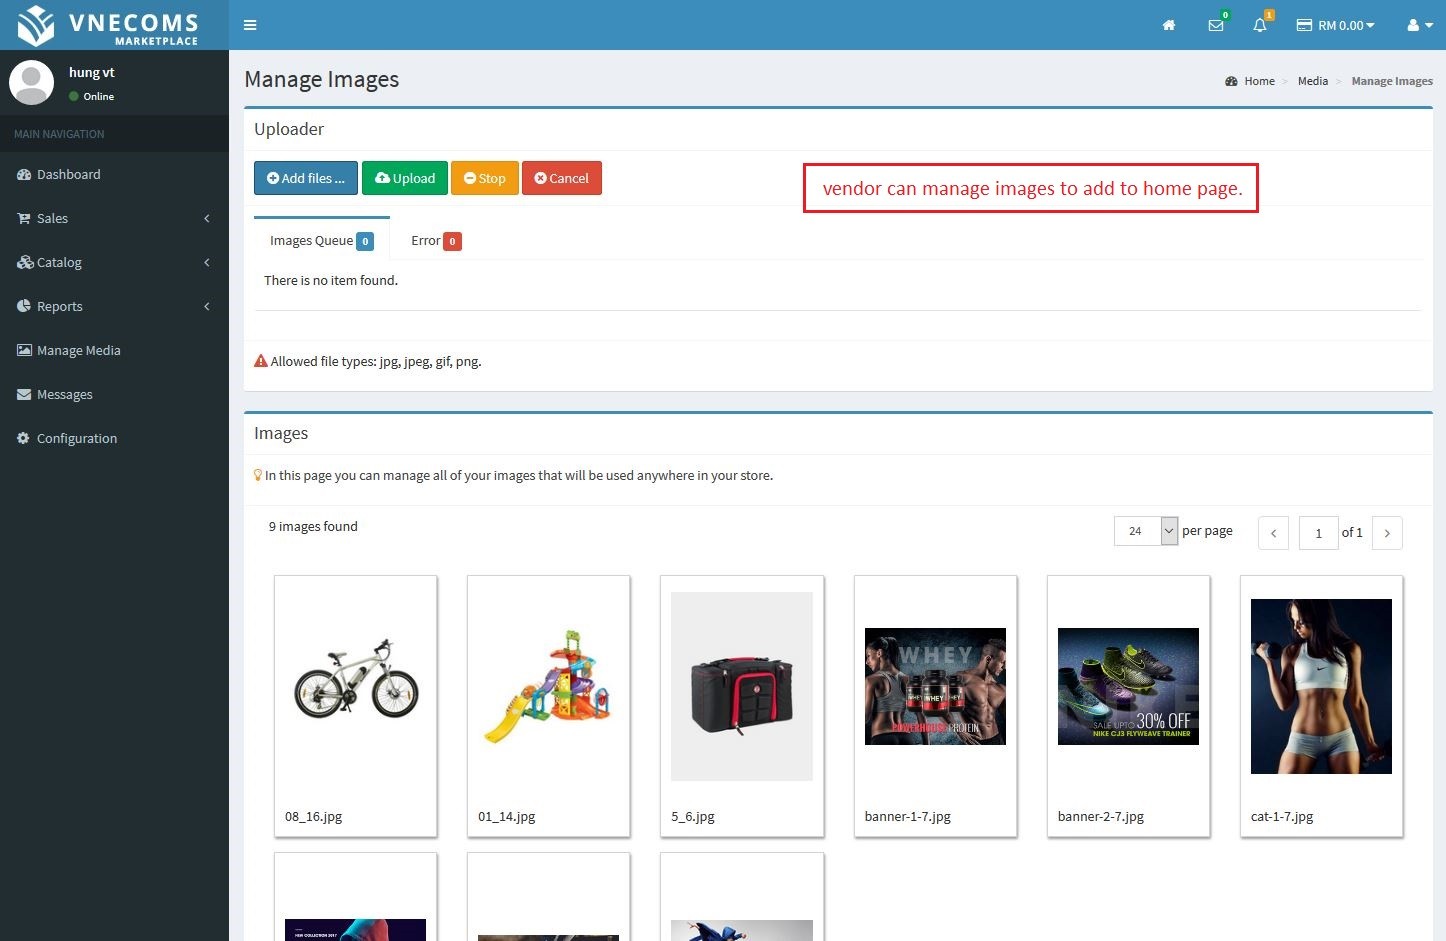
Task: Click the Online status indicator
Action: click(91, 96)
